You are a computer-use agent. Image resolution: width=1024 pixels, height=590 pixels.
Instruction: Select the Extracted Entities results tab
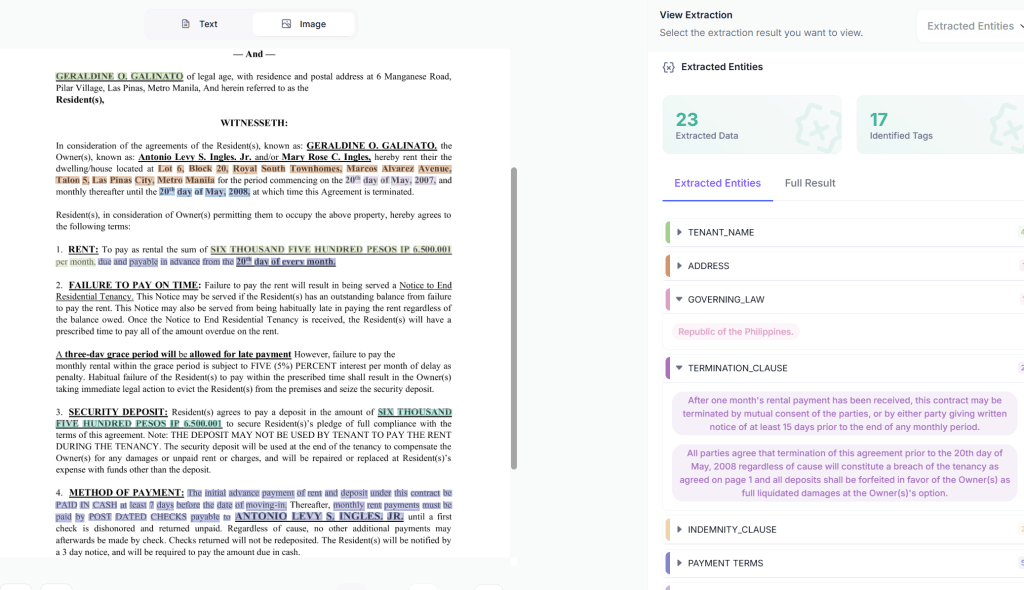(717, 183)
